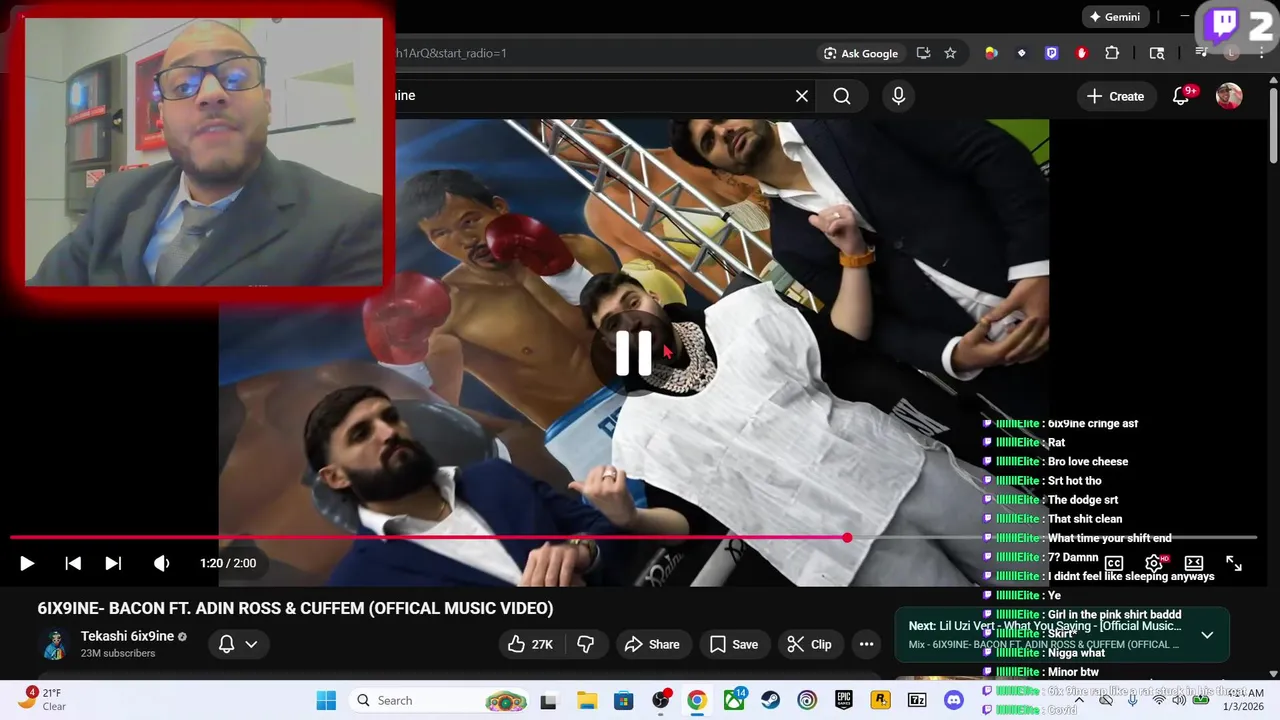Start voice search with the microphone icon
This screenshot has height=720, width=1280.
pyautogui.click(x=898, y=96)
